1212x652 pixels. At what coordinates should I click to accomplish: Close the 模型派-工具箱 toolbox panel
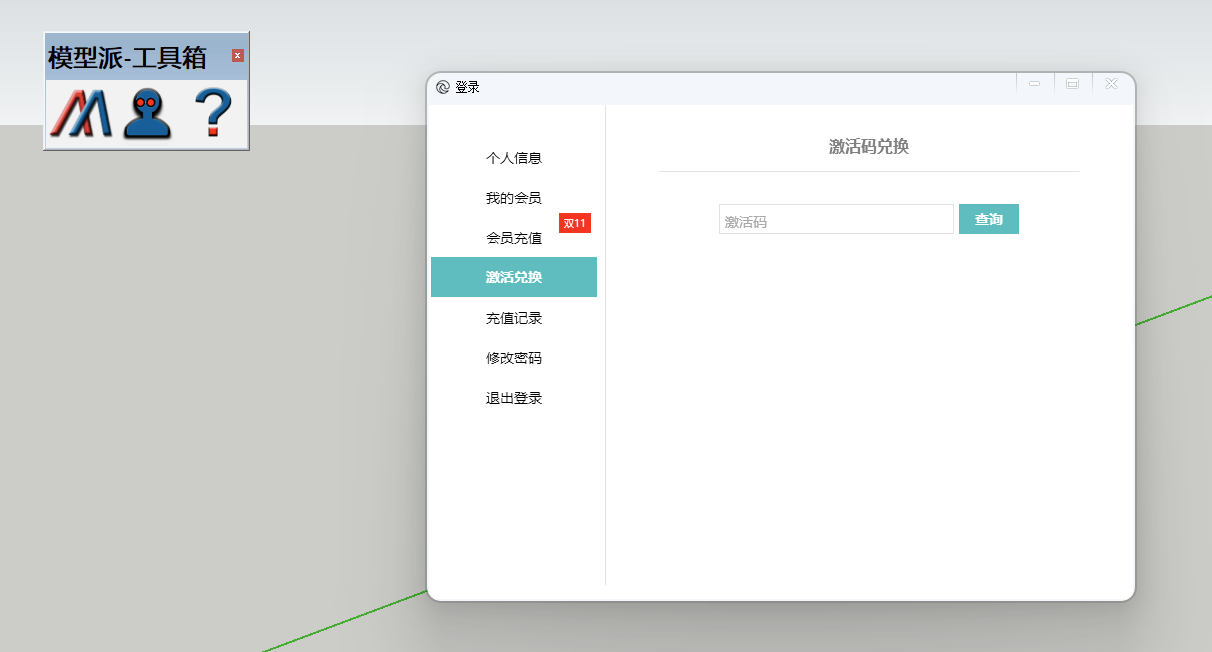point(238,56)
